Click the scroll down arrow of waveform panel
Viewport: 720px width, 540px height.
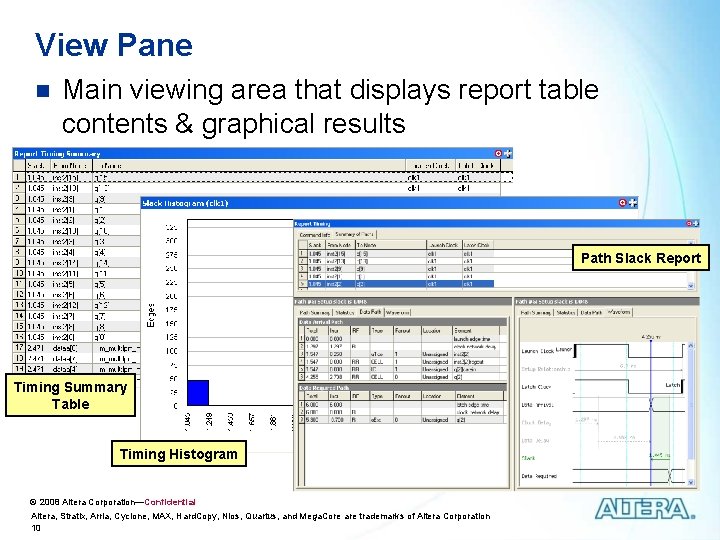pyautogui.click(x=691, y=483)
